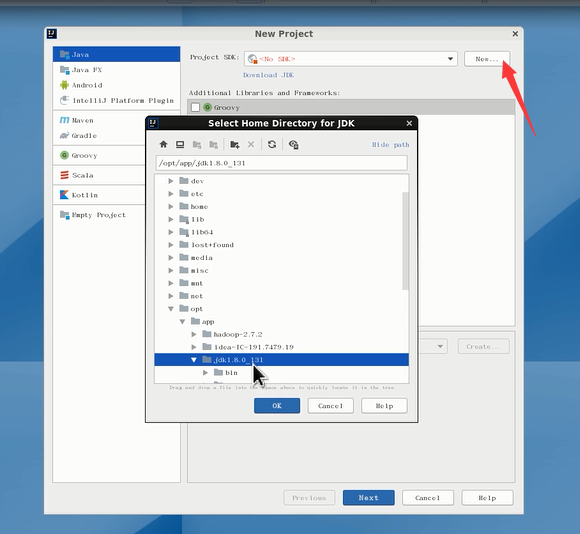
Task: Collapse the app folder
Action: coord(182,322)
